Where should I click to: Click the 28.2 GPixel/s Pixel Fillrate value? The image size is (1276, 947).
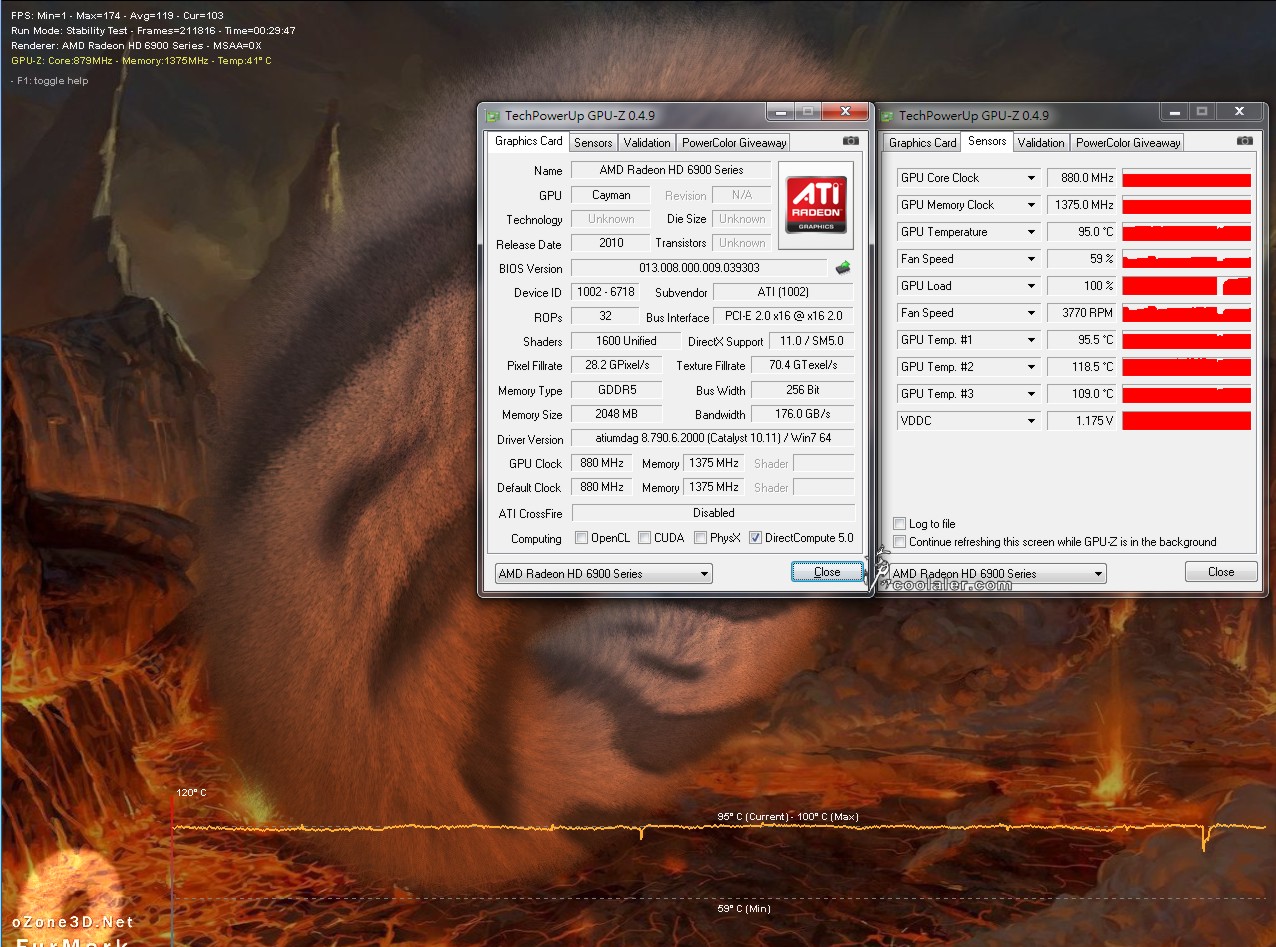point(617,366)
